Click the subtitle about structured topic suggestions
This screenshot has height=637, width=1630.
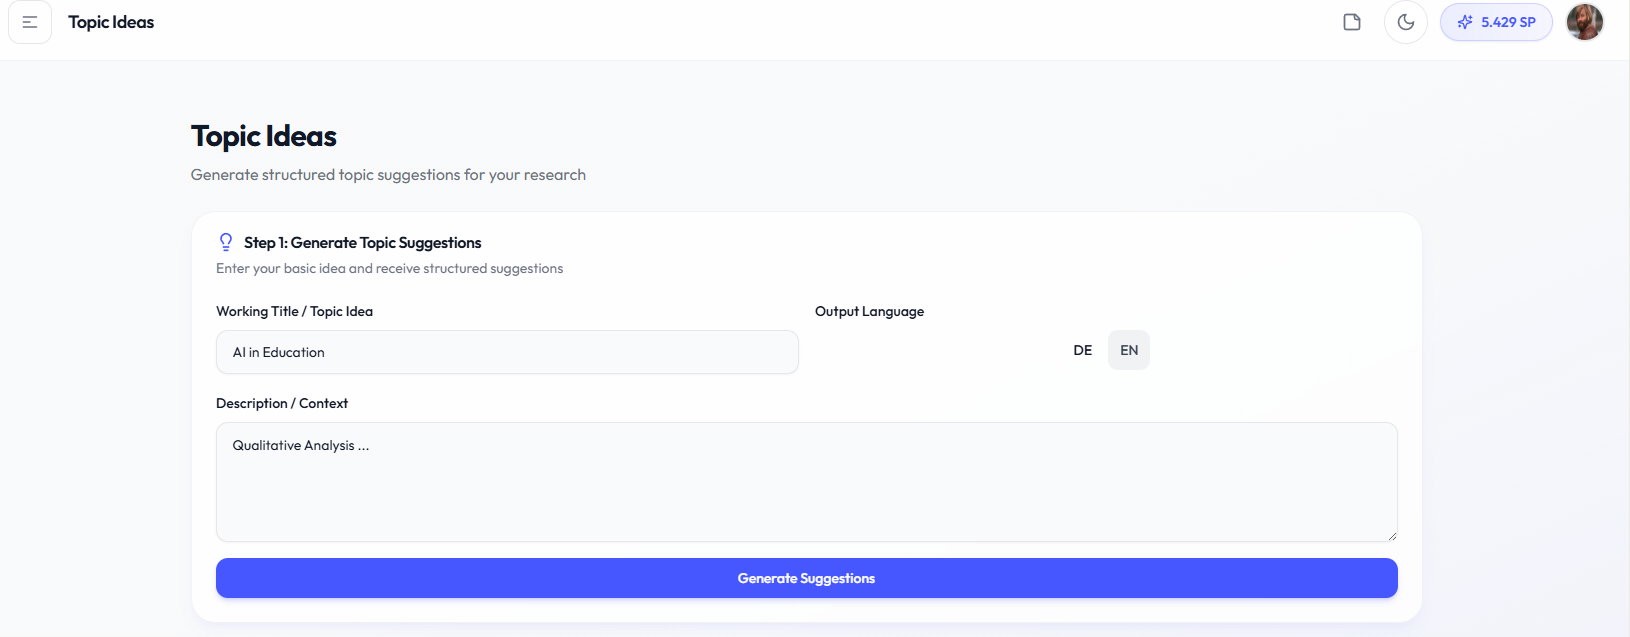pyautogui.click(x=388, y=174)
